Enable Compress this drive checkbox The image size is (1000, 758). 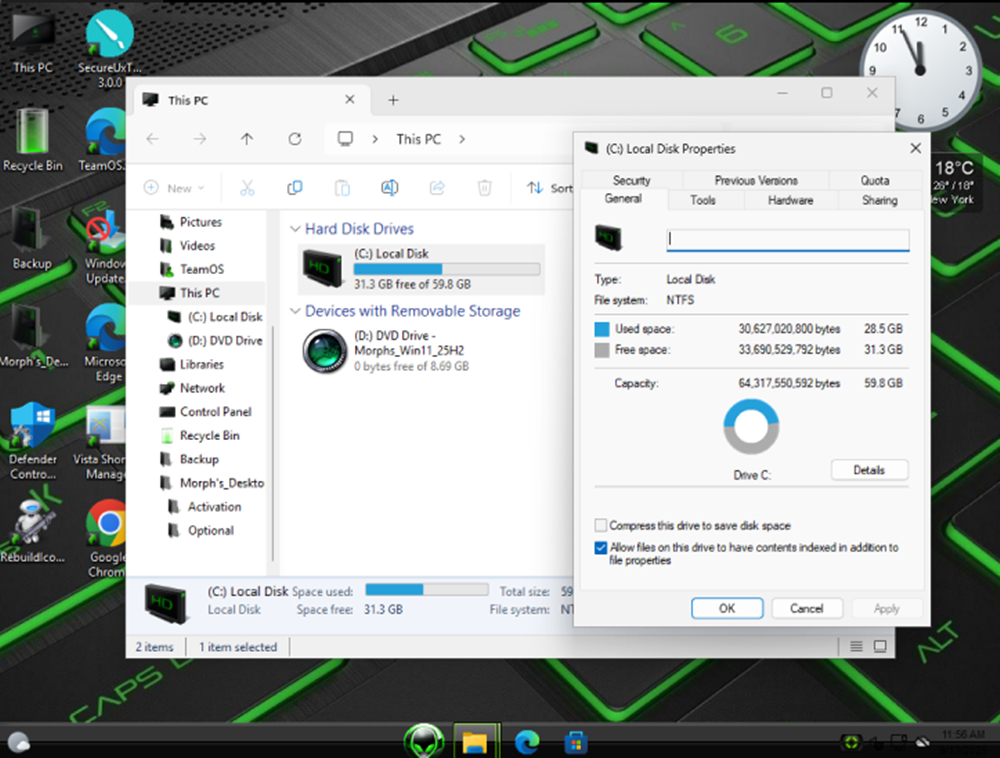tap(601, 526)
